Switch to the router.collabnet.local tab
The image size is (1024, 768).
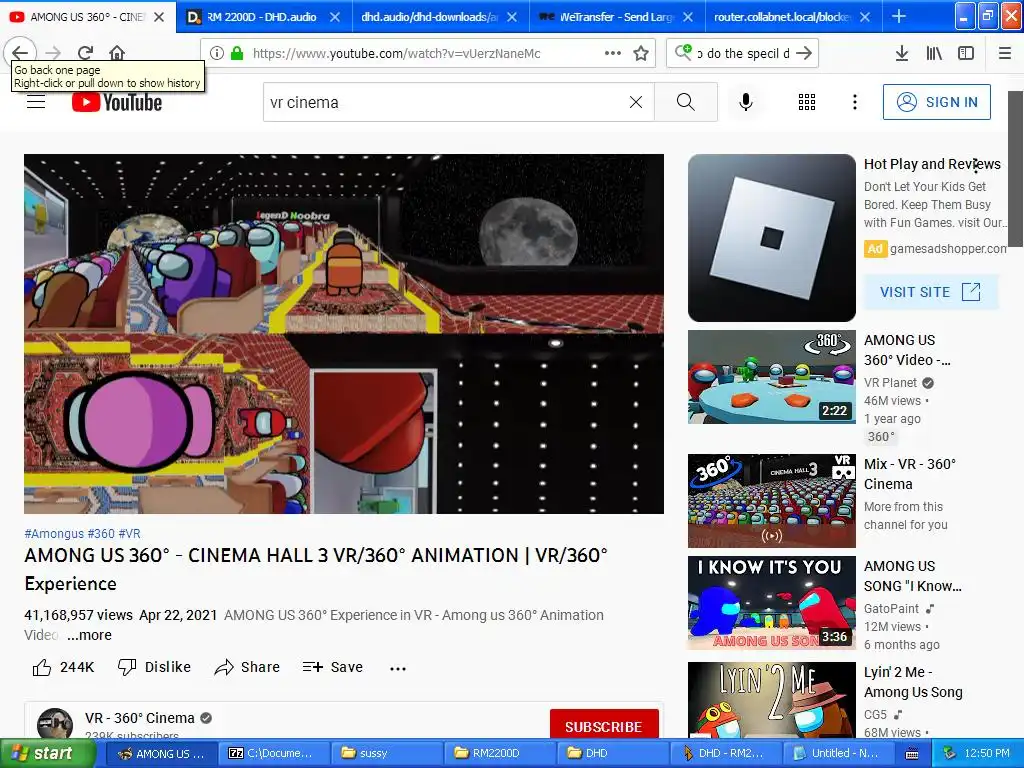coord(782,17)
